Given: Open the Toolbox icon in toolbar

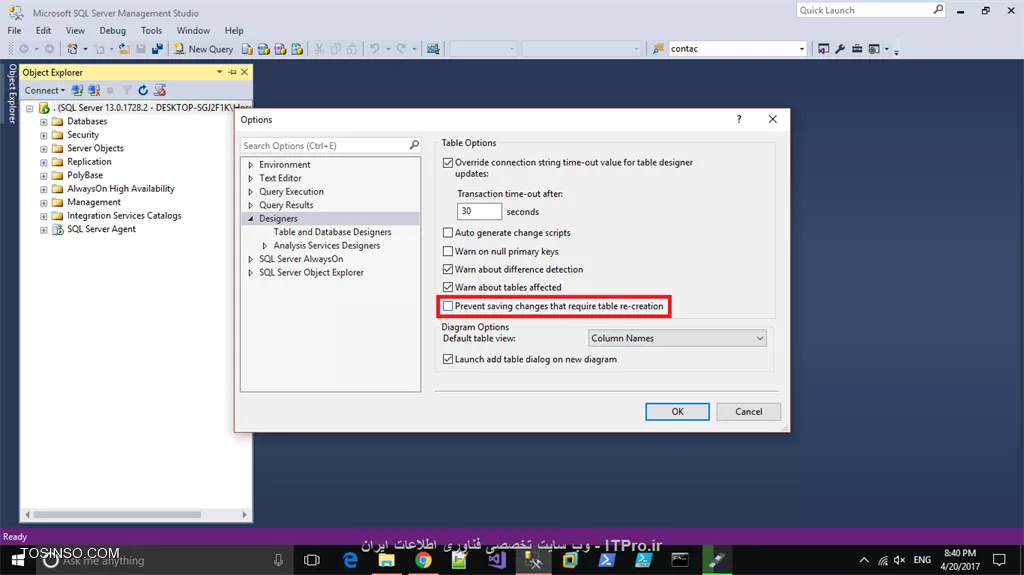Looking at the screenshot, I should tap(857, 49).
